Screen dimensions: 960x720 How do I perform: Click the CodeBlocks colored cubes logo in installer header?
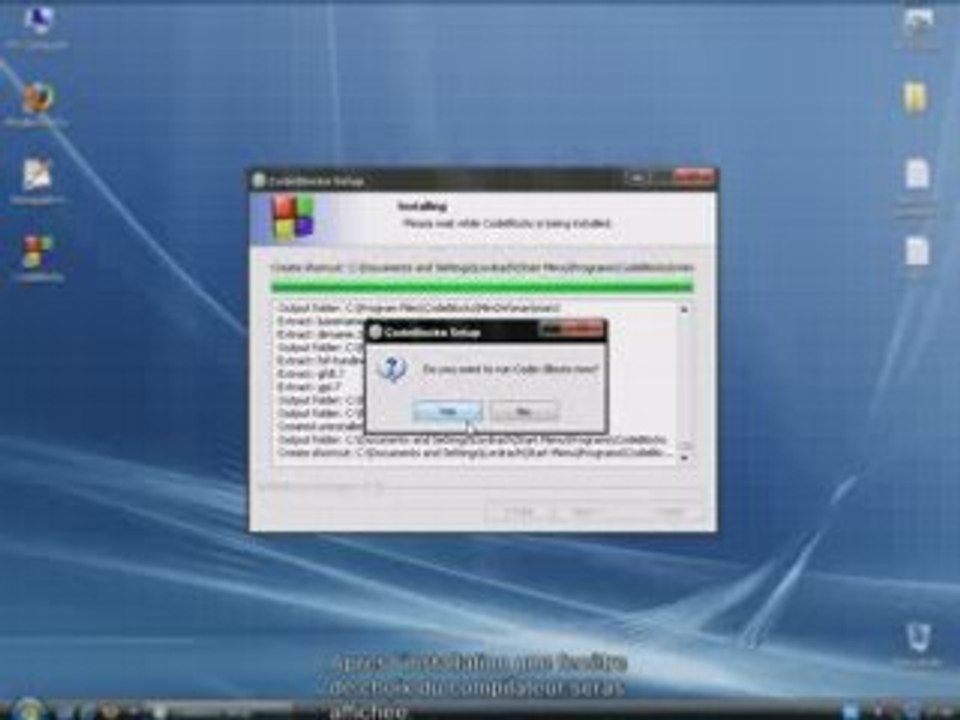coord(293,217)
